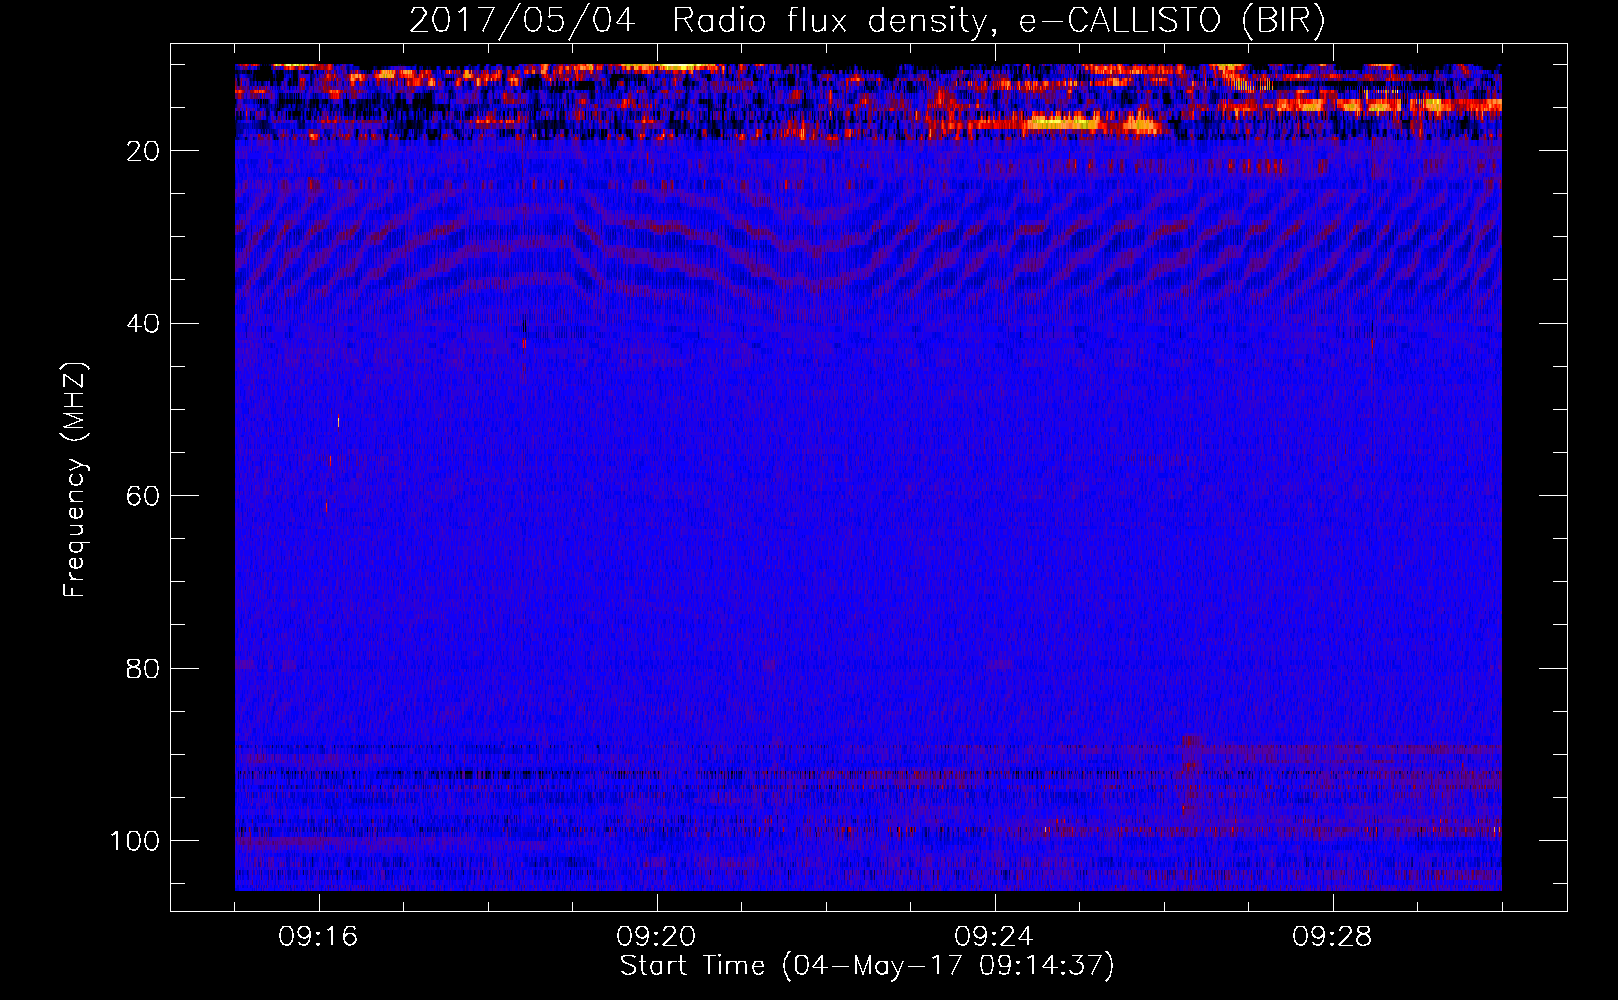Click the "Frequency (MHZ)" axis label

(x=75, y=480)
